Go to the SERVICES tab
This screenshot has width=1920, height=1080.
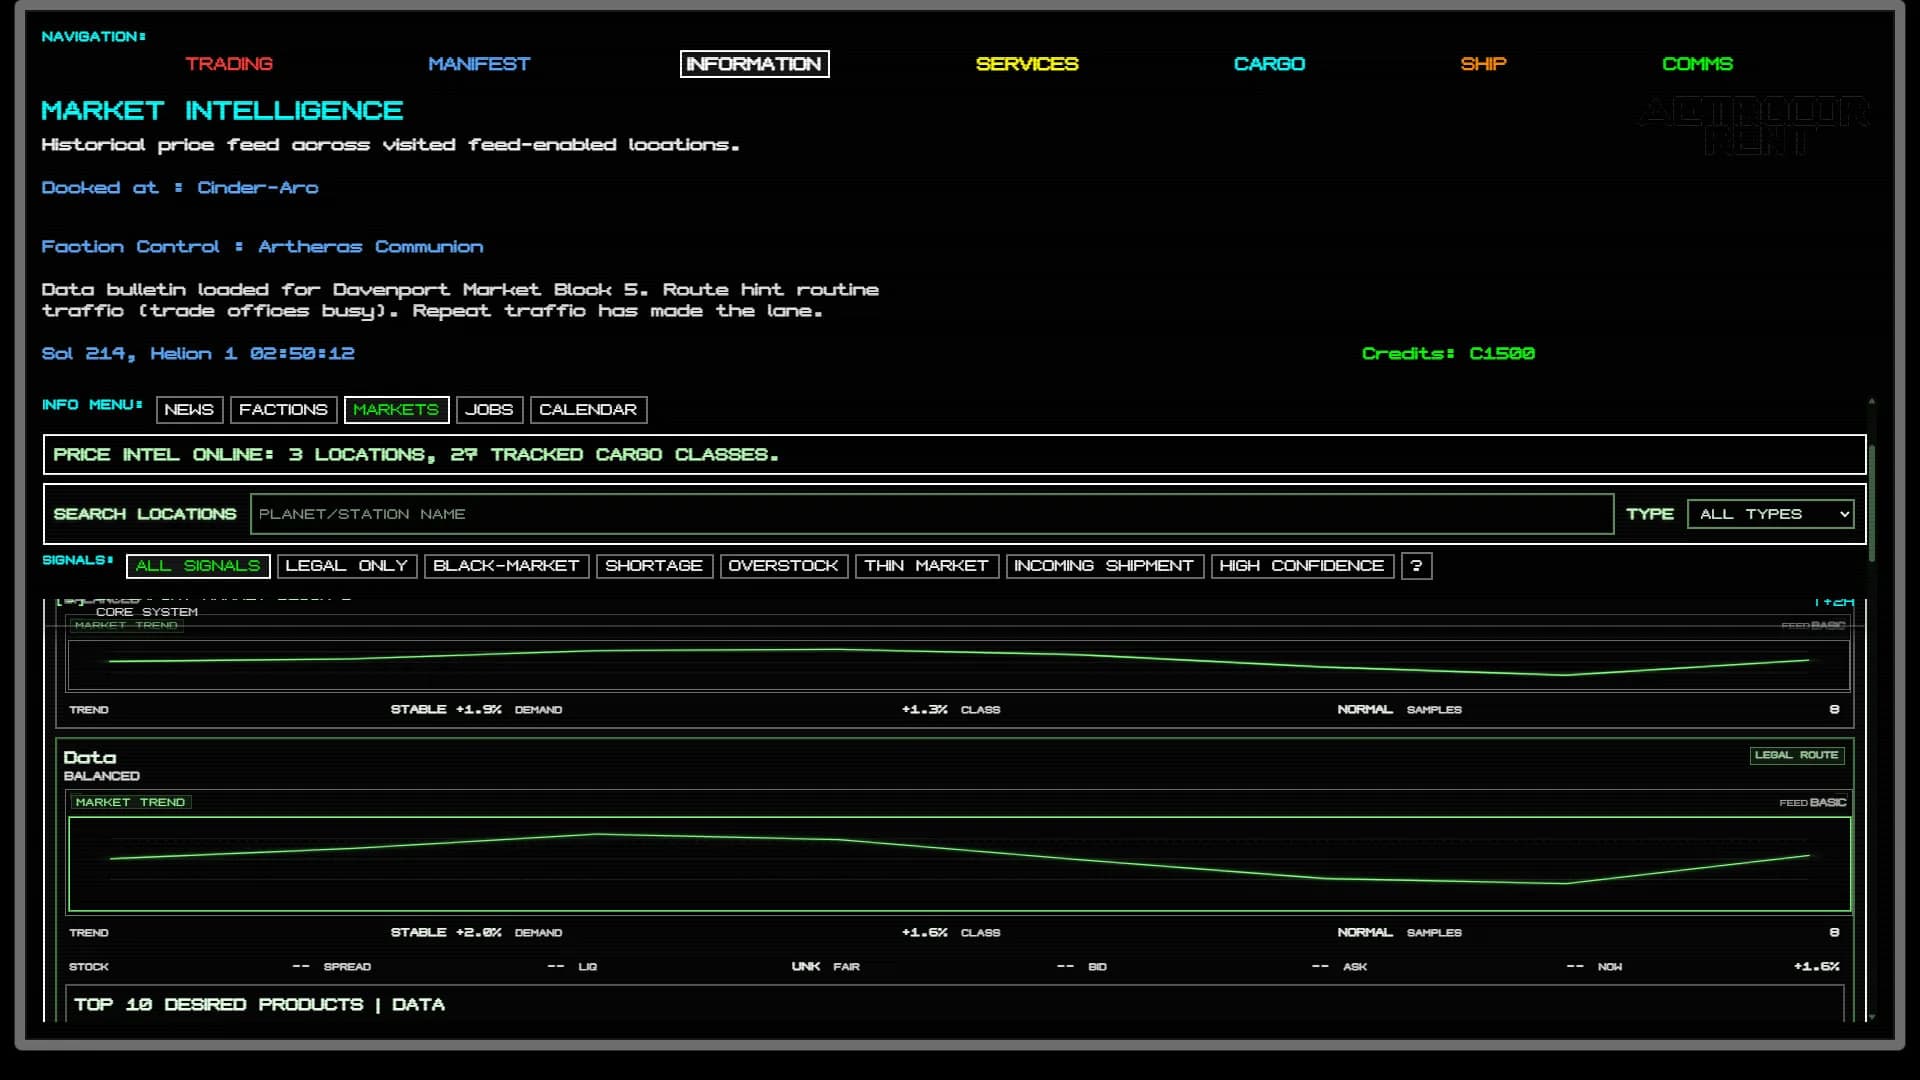click(1027, 64)
